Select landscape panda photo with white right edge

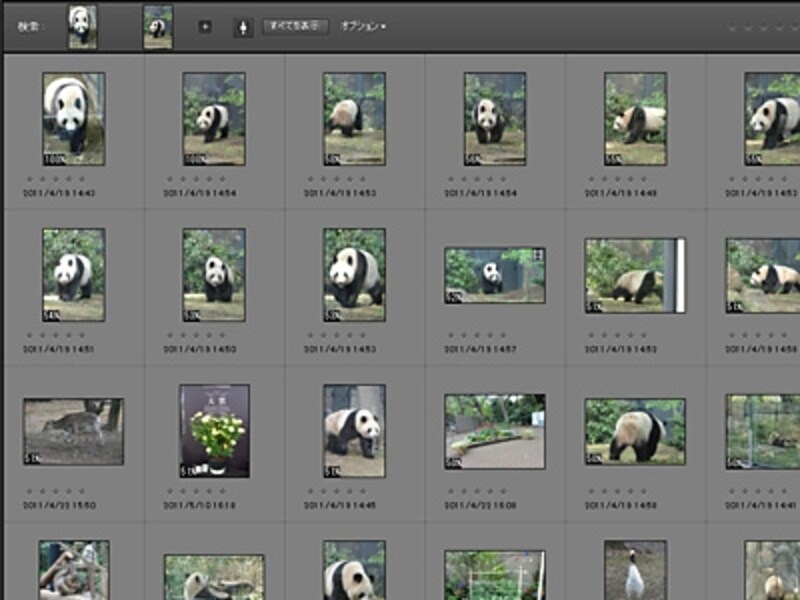tap(635, 276)
